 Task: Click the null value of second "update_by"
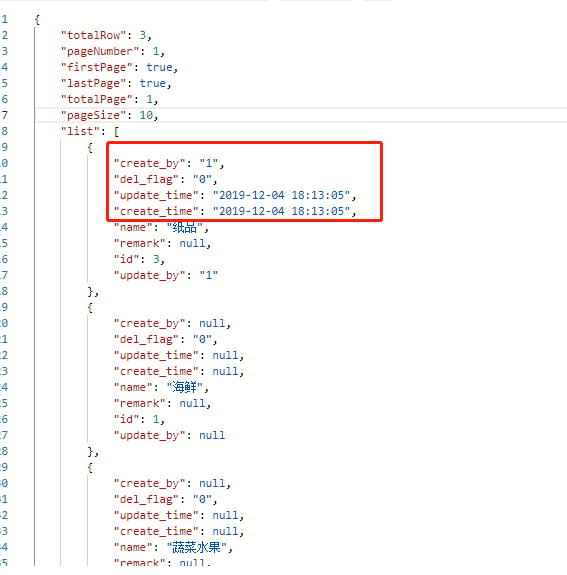pos(212,435)
